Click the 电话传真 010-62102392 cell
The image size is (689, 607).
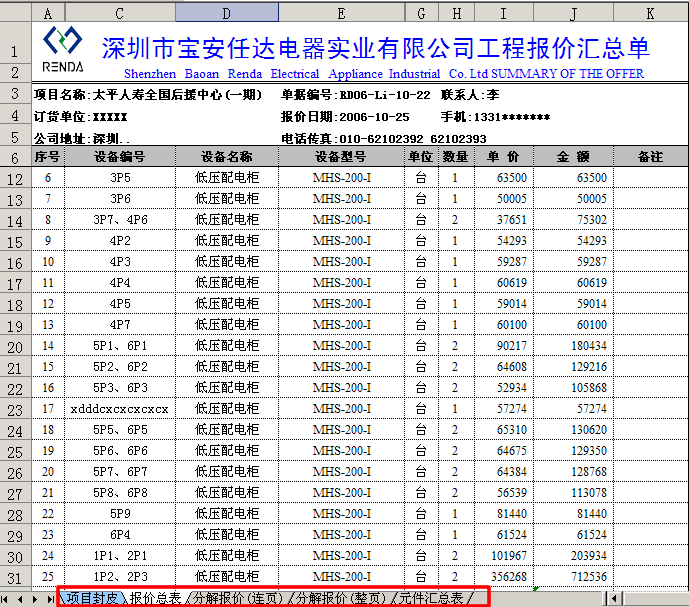(x=384, y=139)
